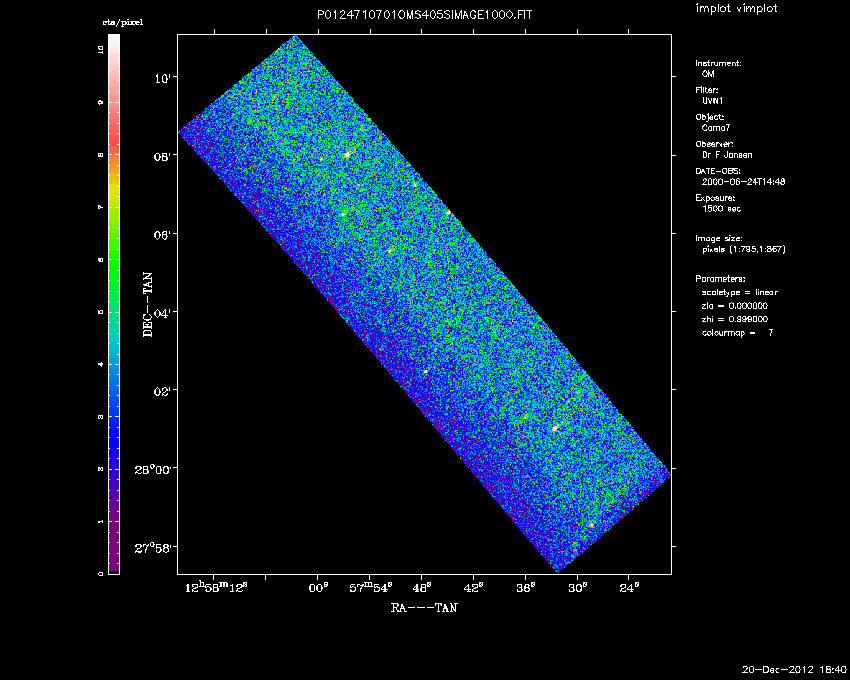Click the RA tick label 00s
Screen dimensions: 850x680
point(318,588)
